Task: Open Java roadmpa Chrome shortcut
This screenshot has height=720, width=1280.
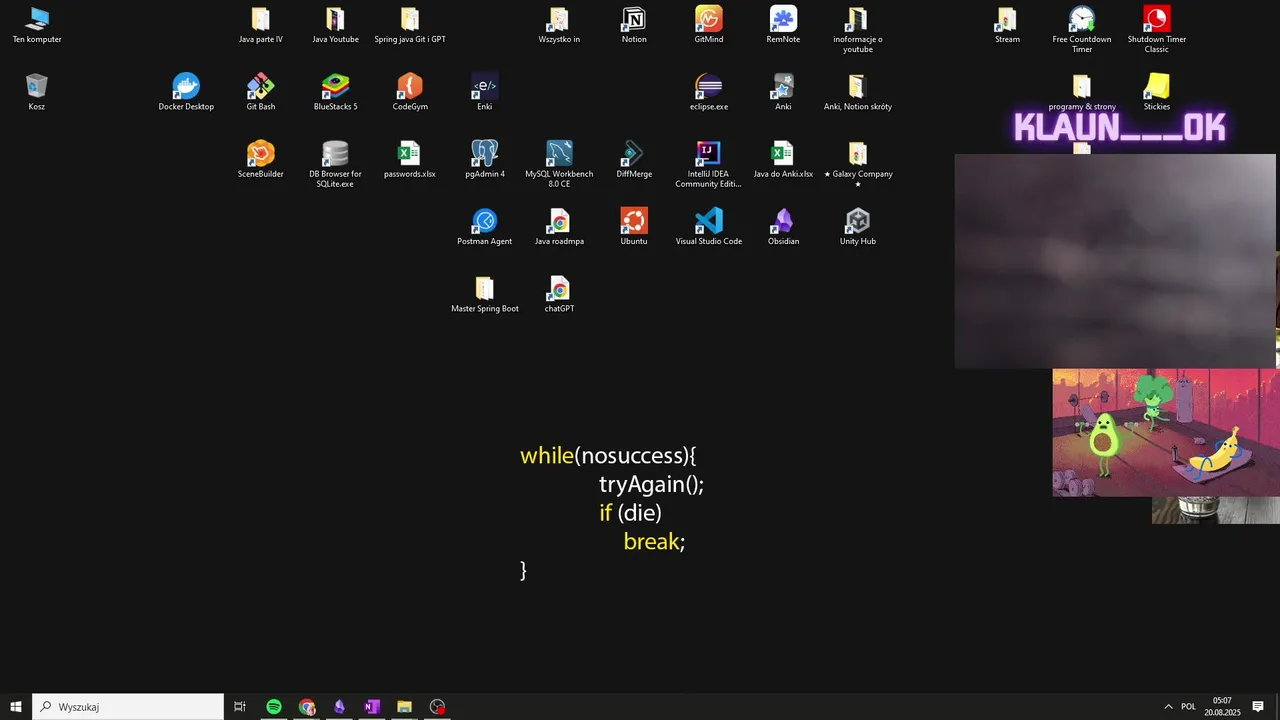Action: pos(559,227)
